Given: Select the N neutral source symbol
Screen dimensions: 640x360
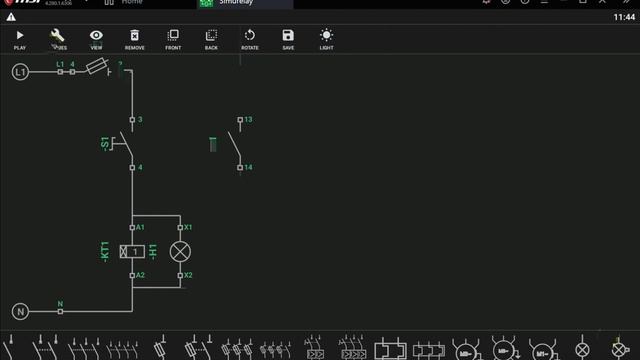Looking at the screenshot, I should pos(20,311).
